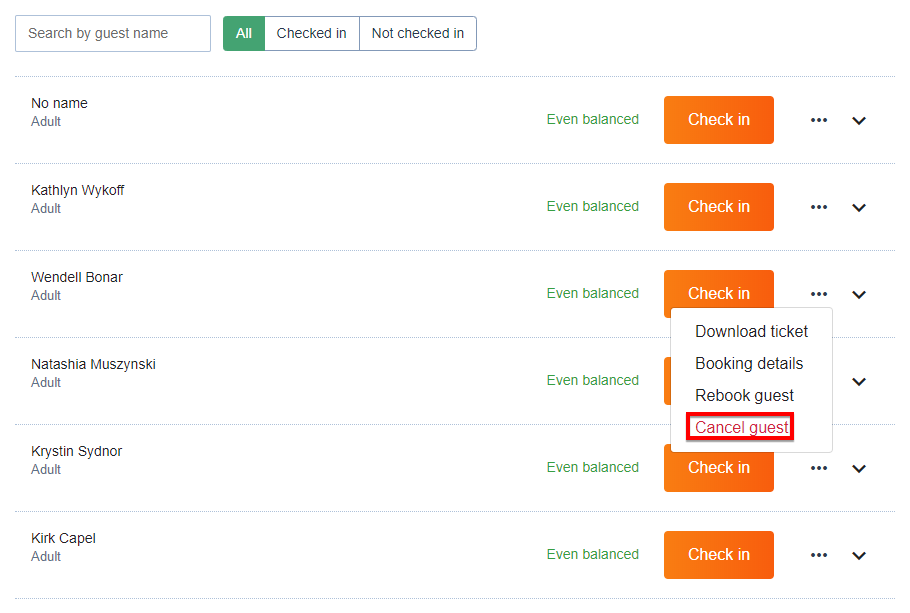Open Booking details from the menu

[749, 363]
